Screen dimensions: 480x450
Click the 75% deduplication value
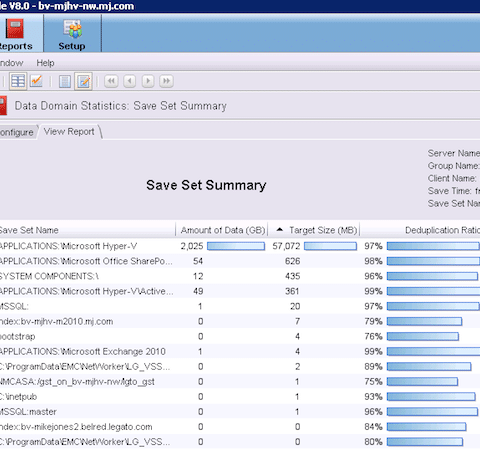pyautogui.click(x=373, y=382)
